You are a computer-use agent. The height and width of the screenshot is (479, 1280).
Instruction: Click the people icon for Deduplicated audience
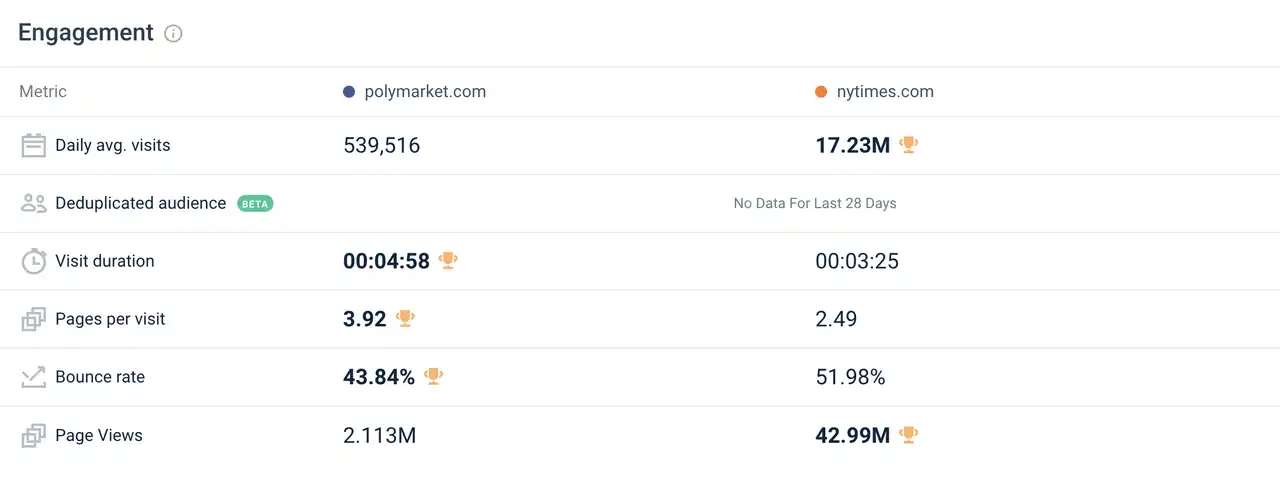(x=34, y=204)
